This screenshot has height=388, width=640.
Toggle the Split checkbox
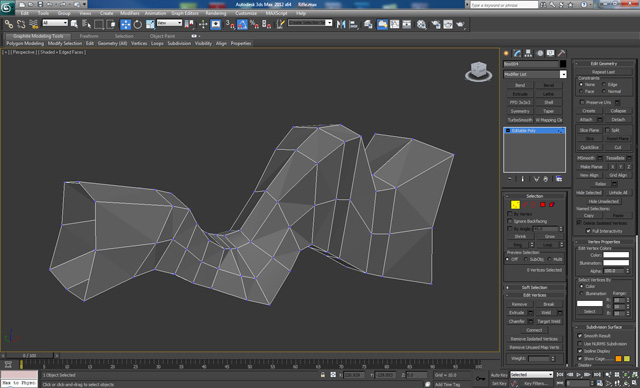[x=607, y=130]
